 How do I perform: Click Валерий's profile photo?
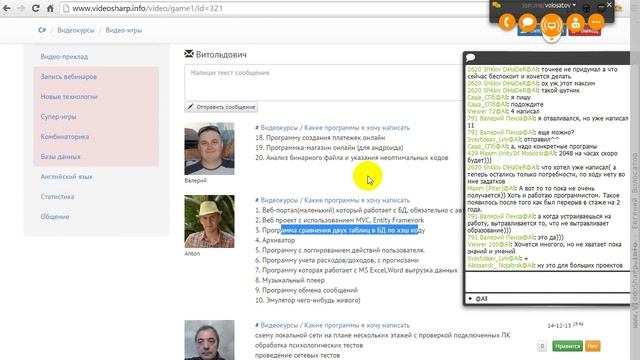209,149
